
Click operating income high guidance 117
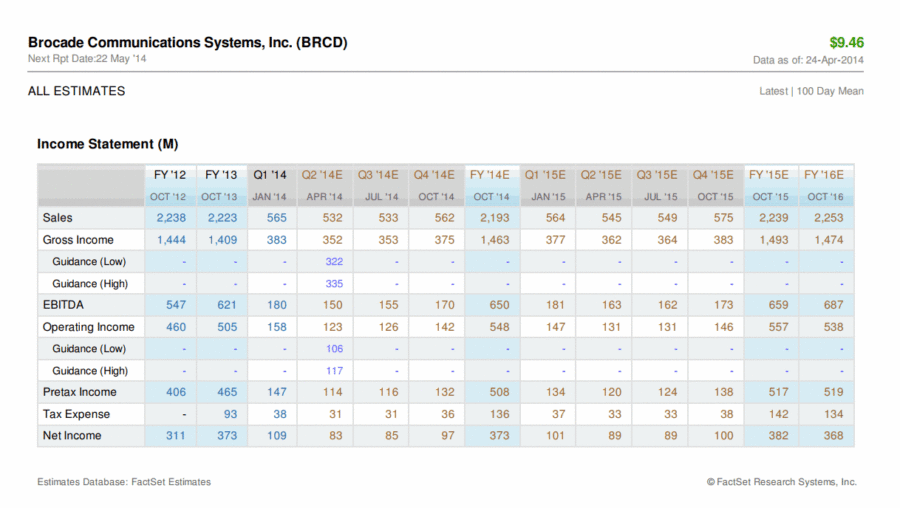point(334,371)
